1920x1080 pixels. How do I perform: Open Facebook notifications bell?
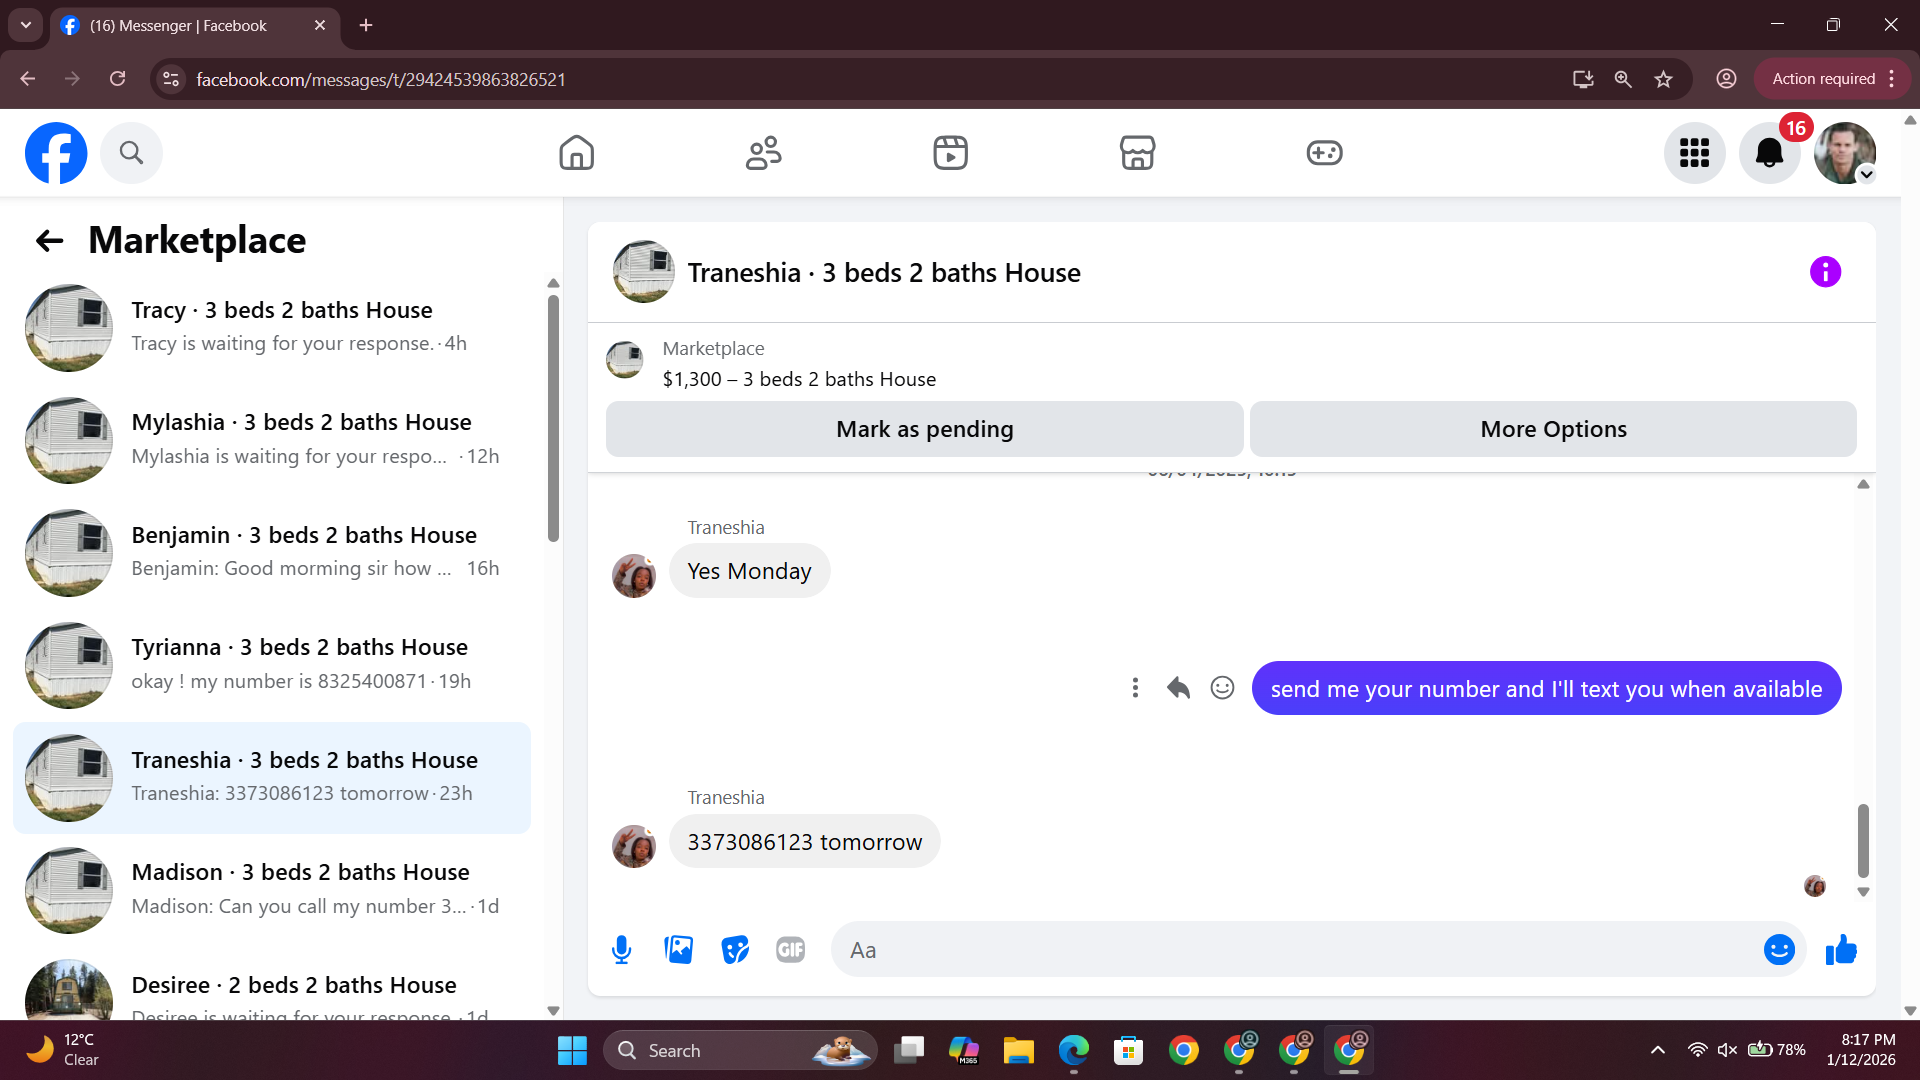click(x=1768, y=153)
